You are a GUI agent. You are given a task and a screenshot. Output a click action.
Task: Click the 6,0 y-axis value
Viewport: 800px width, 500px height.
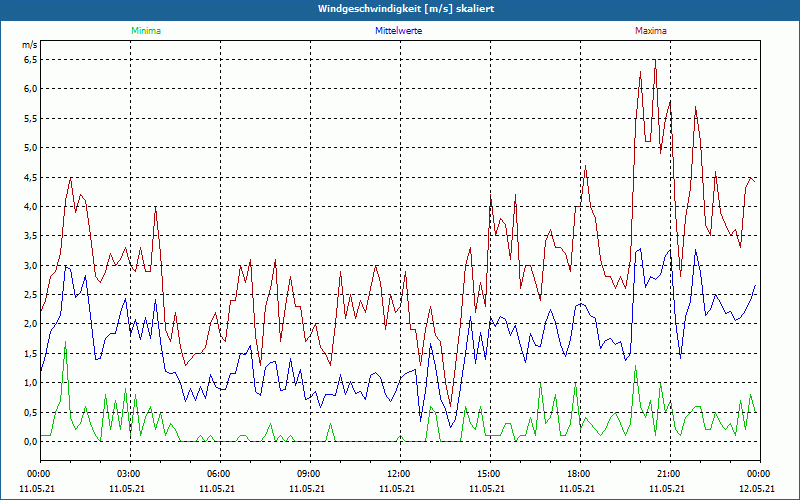pyautogui.click(x=31, y=89)
